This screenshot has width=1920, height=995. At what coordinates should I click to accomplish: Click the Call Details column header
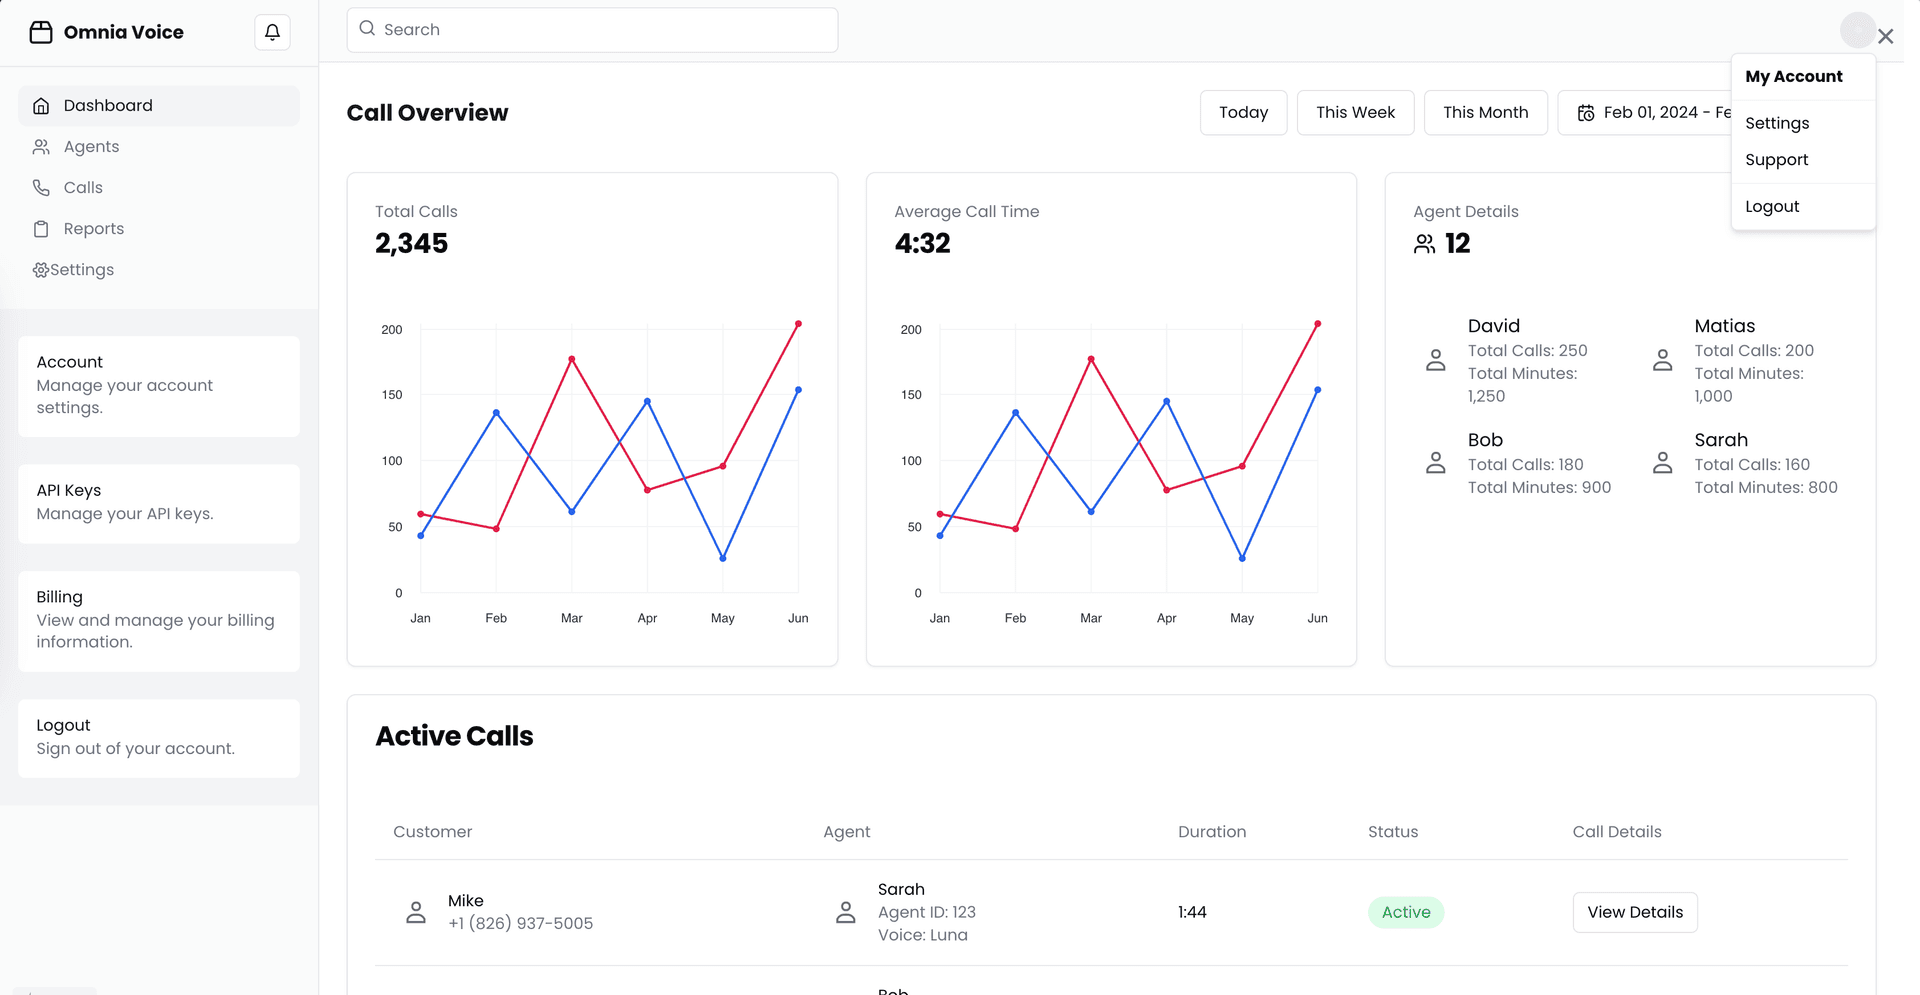(x=1616, y=832)
